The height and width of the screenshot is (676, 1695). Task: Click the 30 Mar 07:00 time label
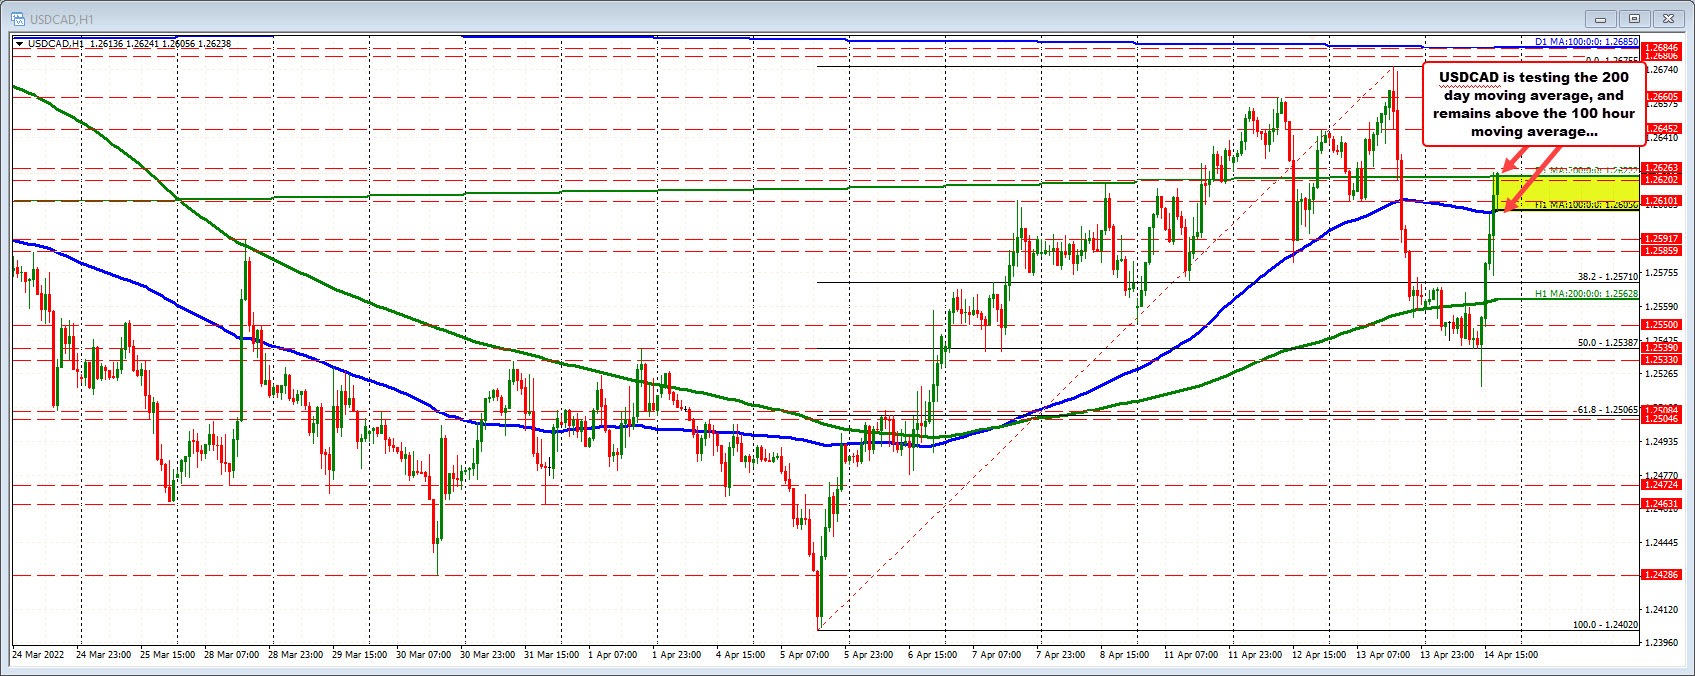[424, 655]
